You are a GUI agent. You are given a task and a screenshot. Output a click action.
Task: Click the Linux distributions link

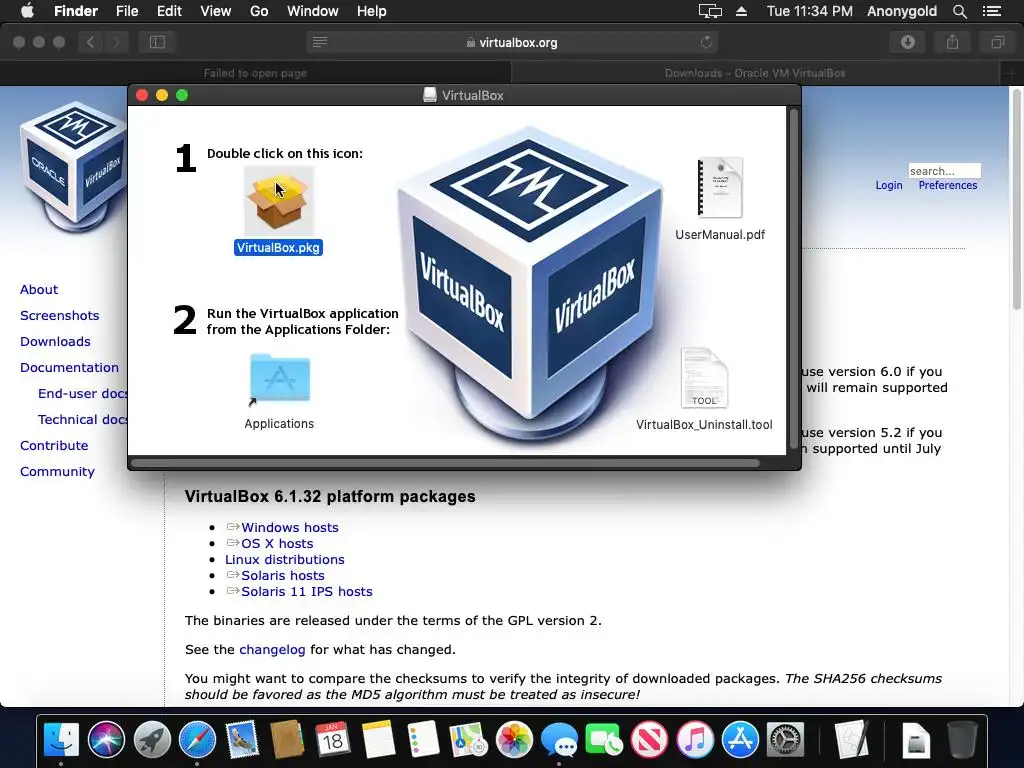(x=285, y=560)
